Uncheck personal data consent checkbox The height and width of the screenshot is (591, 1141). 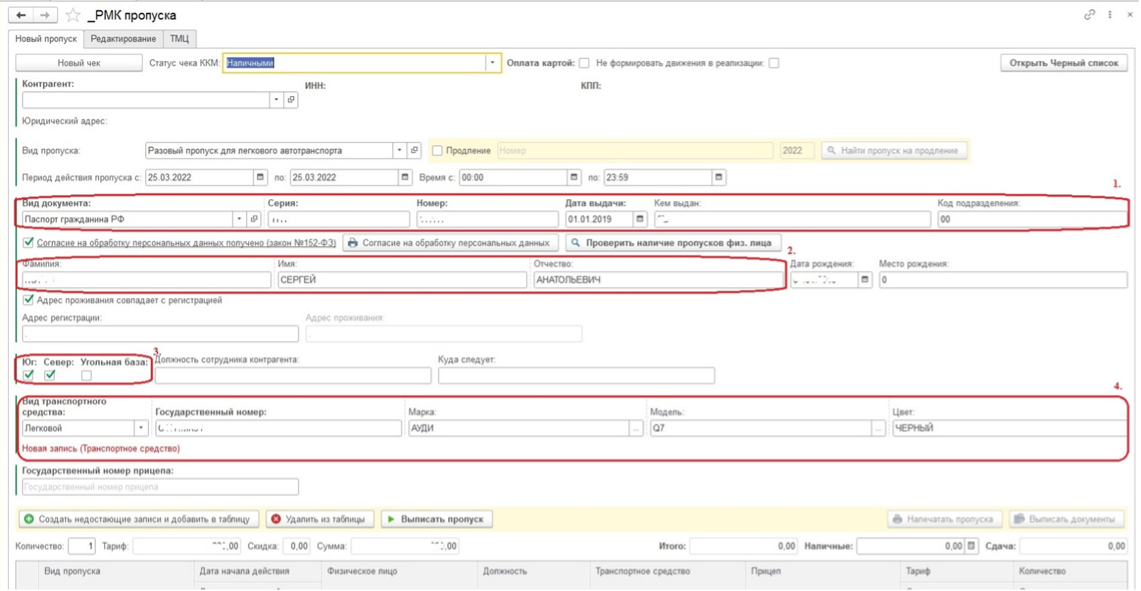28,242
